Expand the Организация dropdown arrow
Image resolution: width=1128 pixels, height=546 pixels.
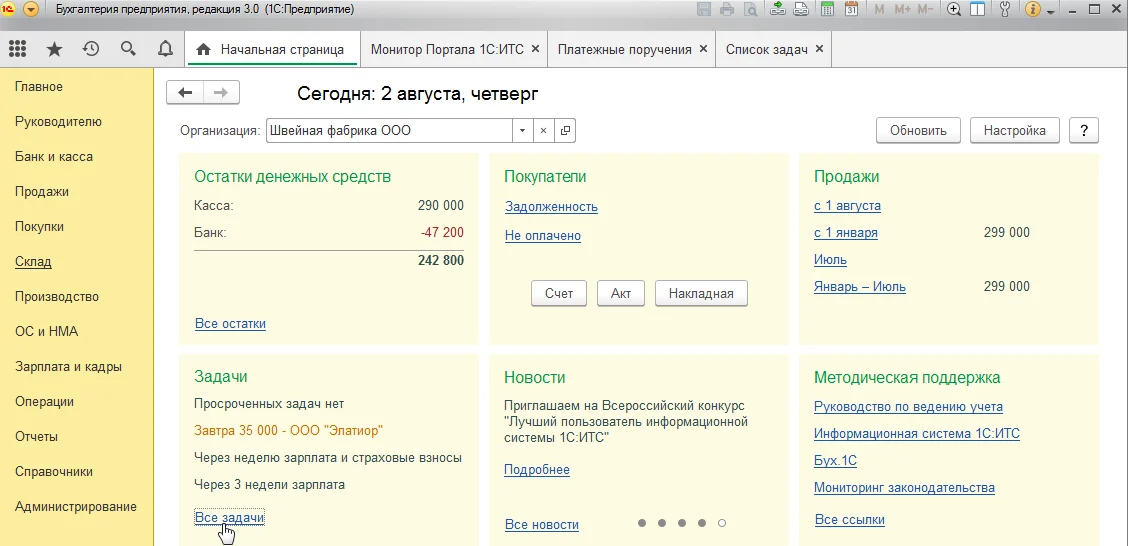[x=522, y=131]
